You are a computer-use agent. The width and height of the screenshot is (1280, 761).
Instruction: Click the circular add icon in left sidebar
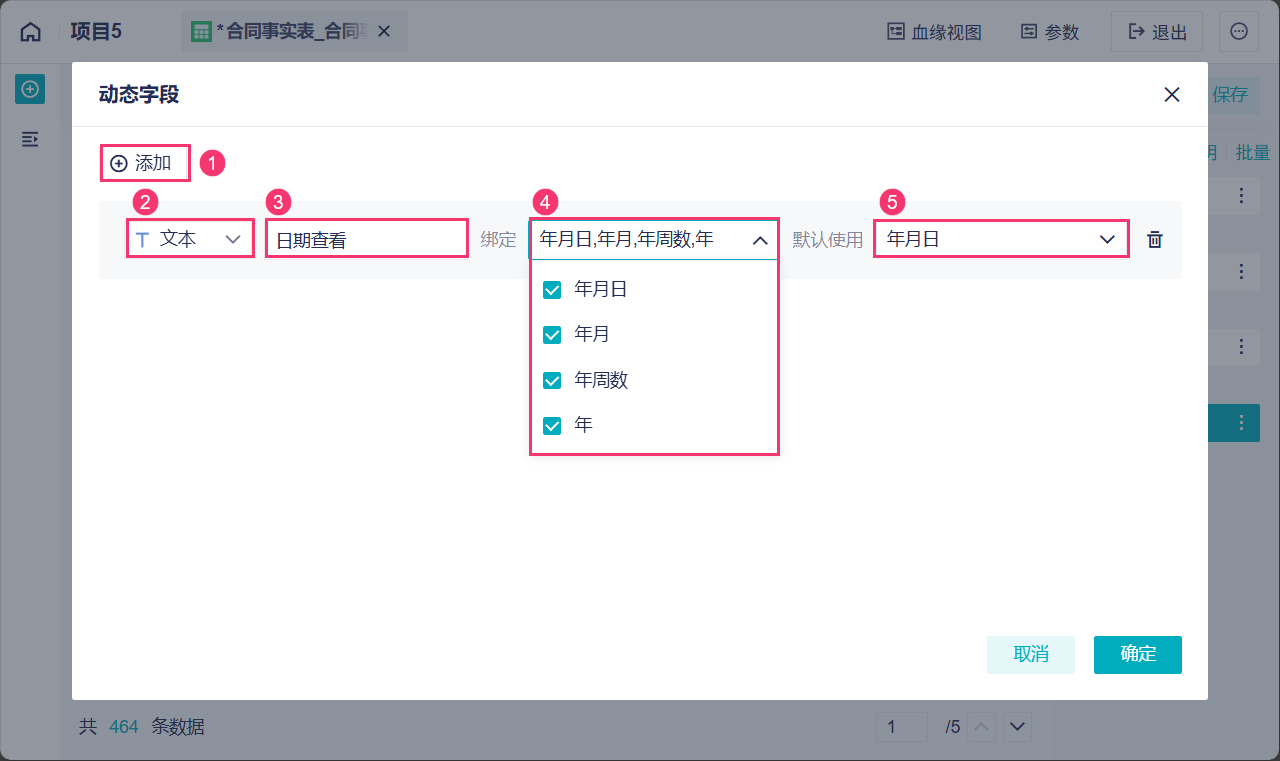pos(30,89)
